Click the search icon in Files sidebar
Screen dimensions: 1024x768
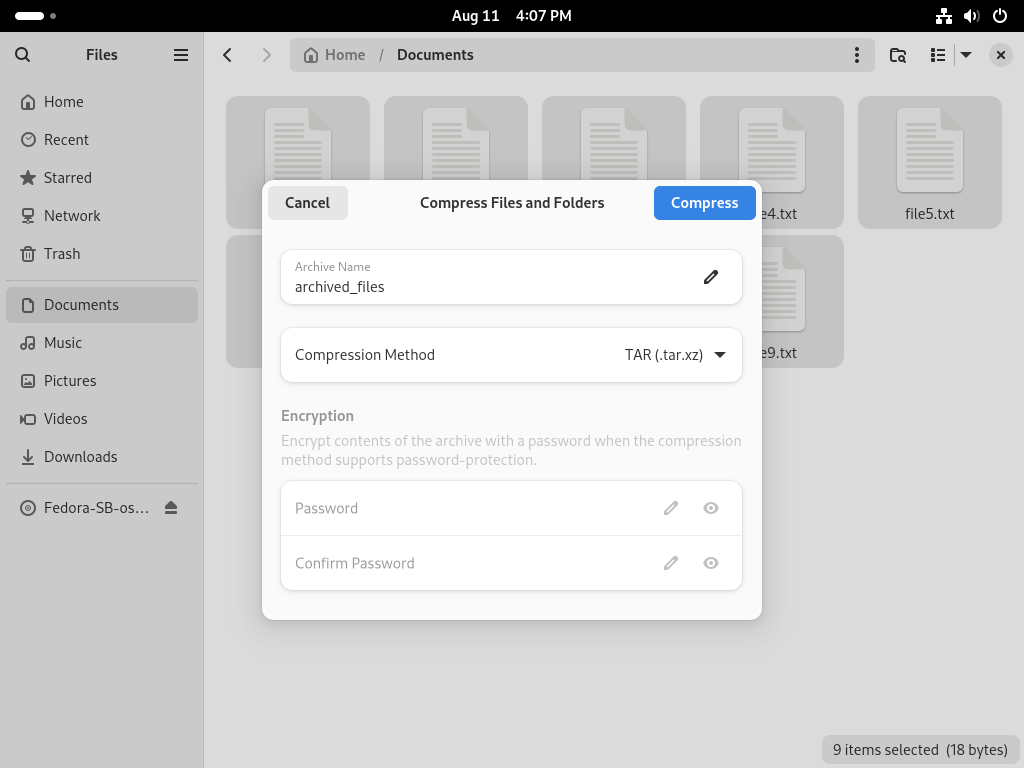(22, 55)
